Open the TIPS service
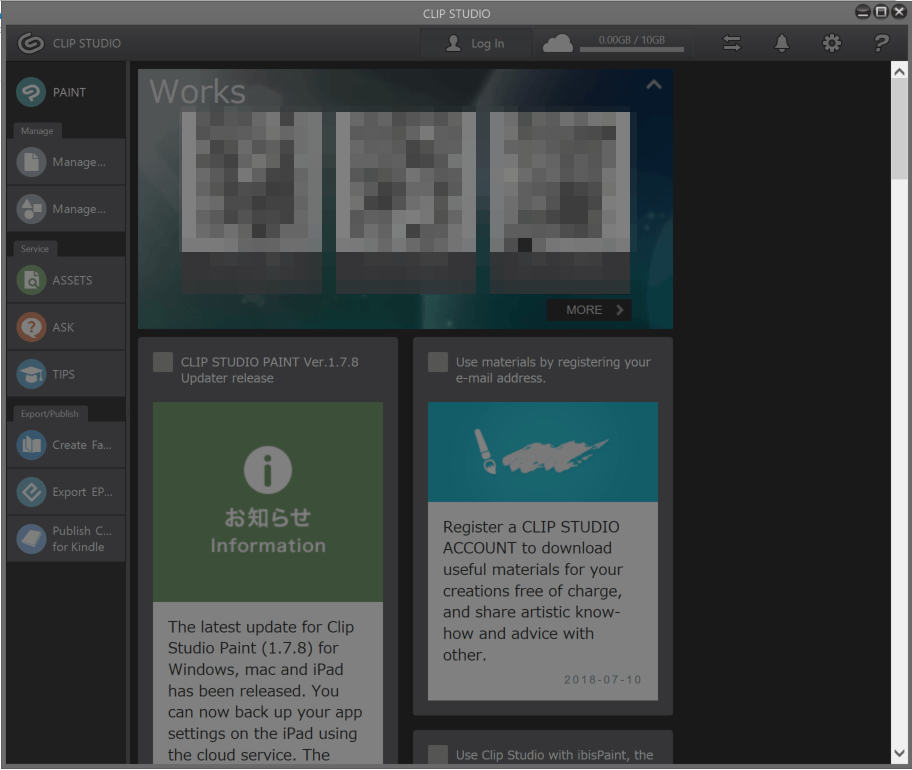Image resolution: width=912 pixels, height=770 pixels. coord(66,374)
